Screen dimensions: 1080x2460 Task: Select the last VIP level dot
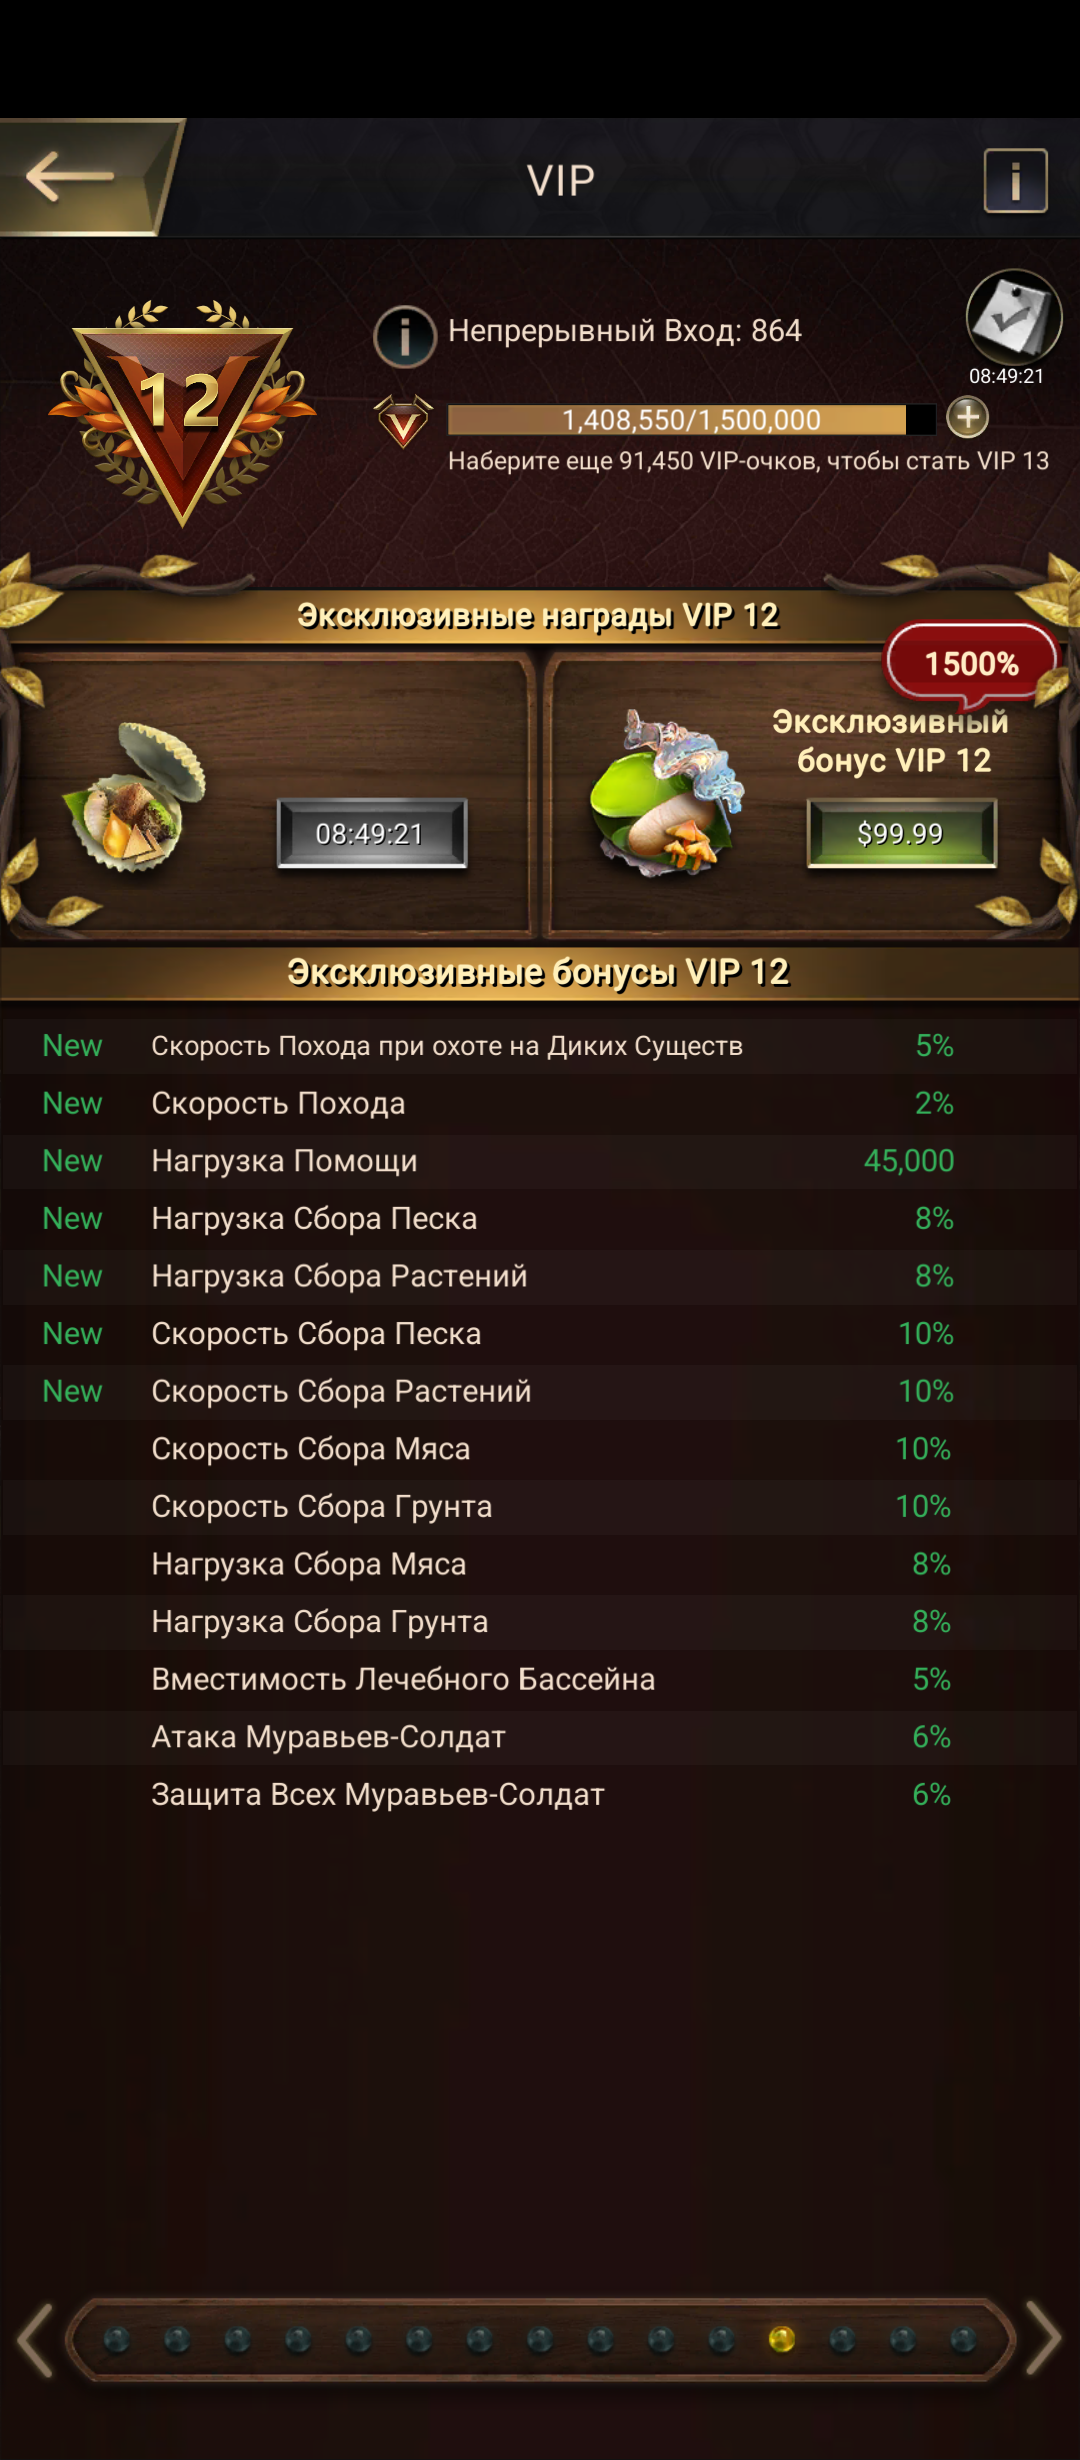[x=963, y=2339]
